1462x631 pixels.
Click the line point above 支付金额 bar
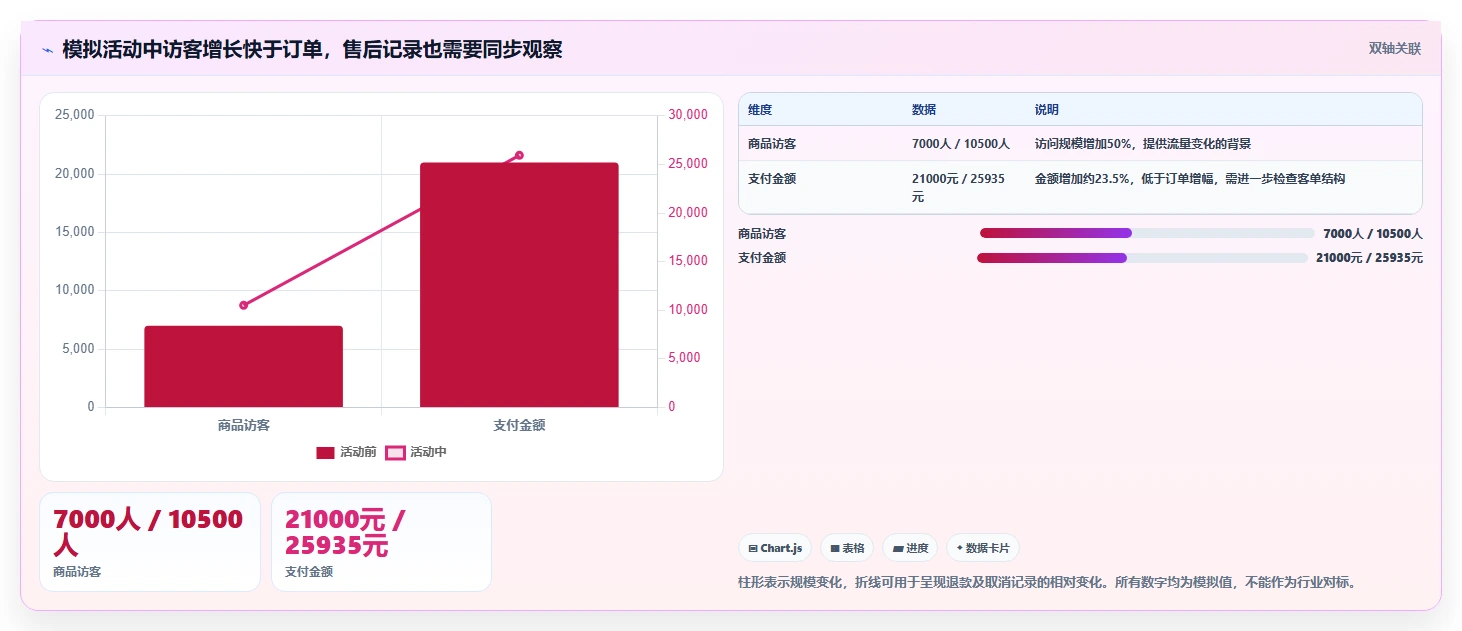pyautogui.click(x=519, y=155)
